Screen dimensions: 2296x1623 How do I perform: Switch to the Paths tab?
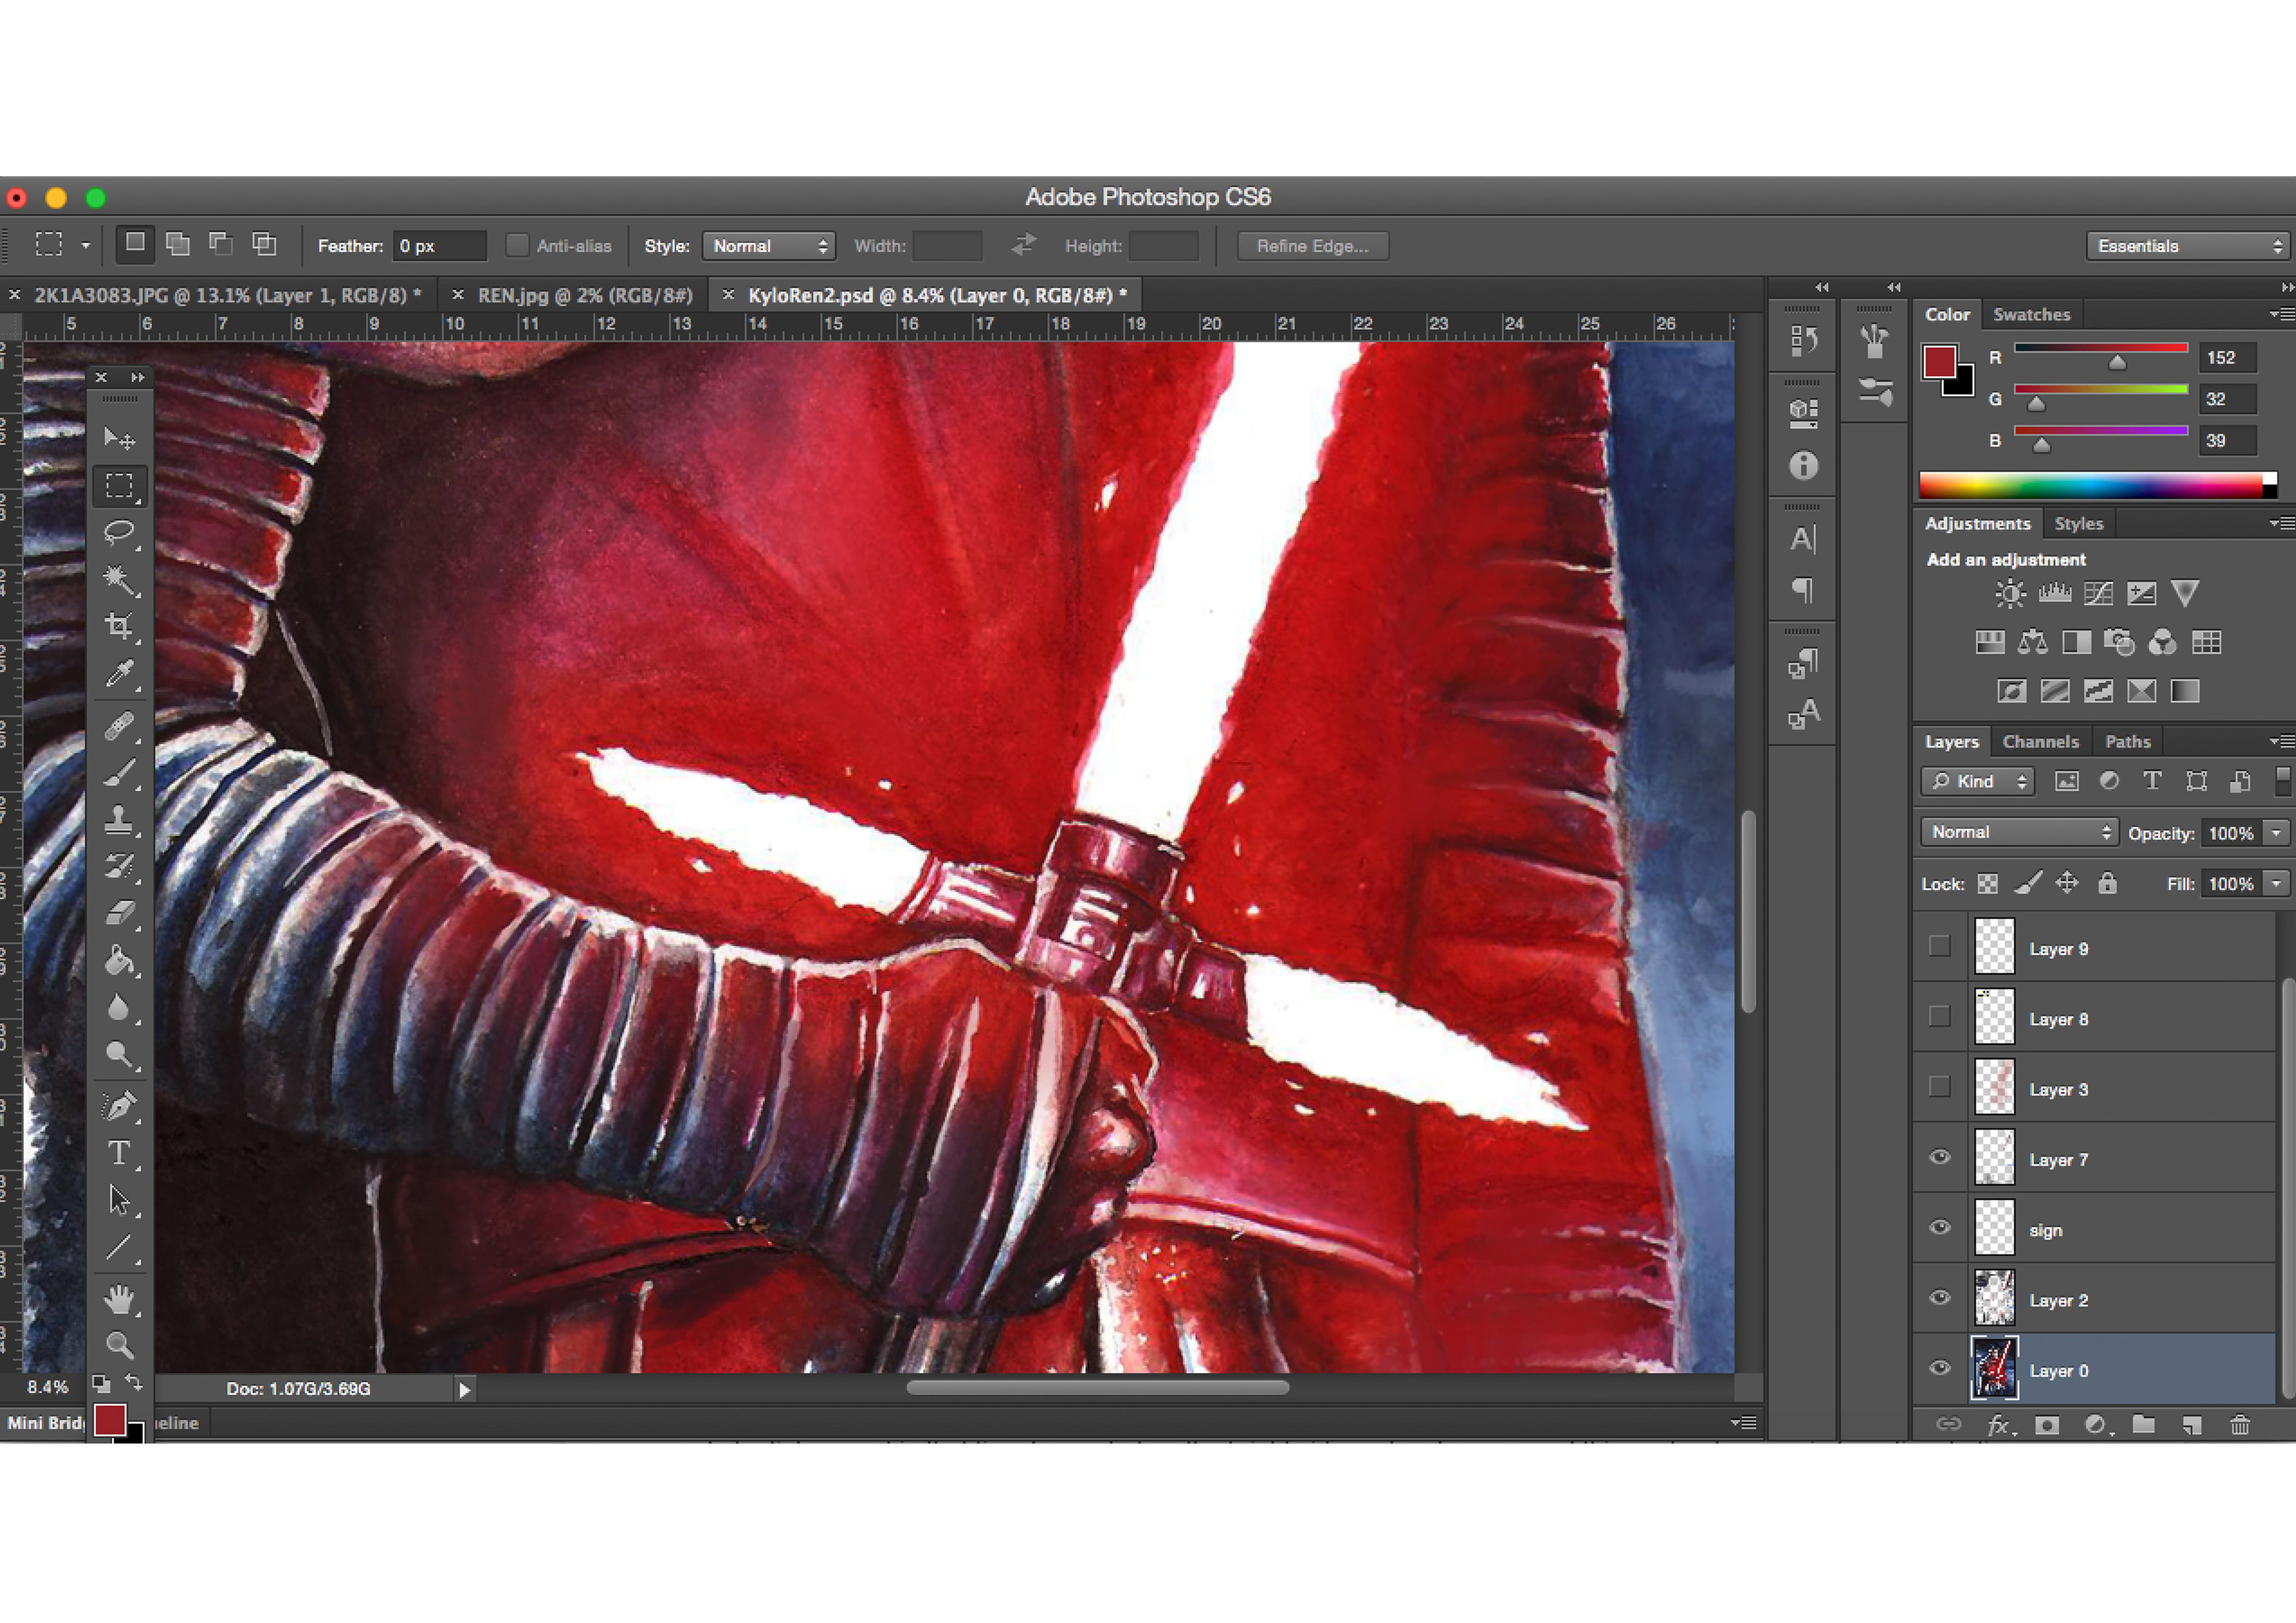click(x=2127, y=742)
